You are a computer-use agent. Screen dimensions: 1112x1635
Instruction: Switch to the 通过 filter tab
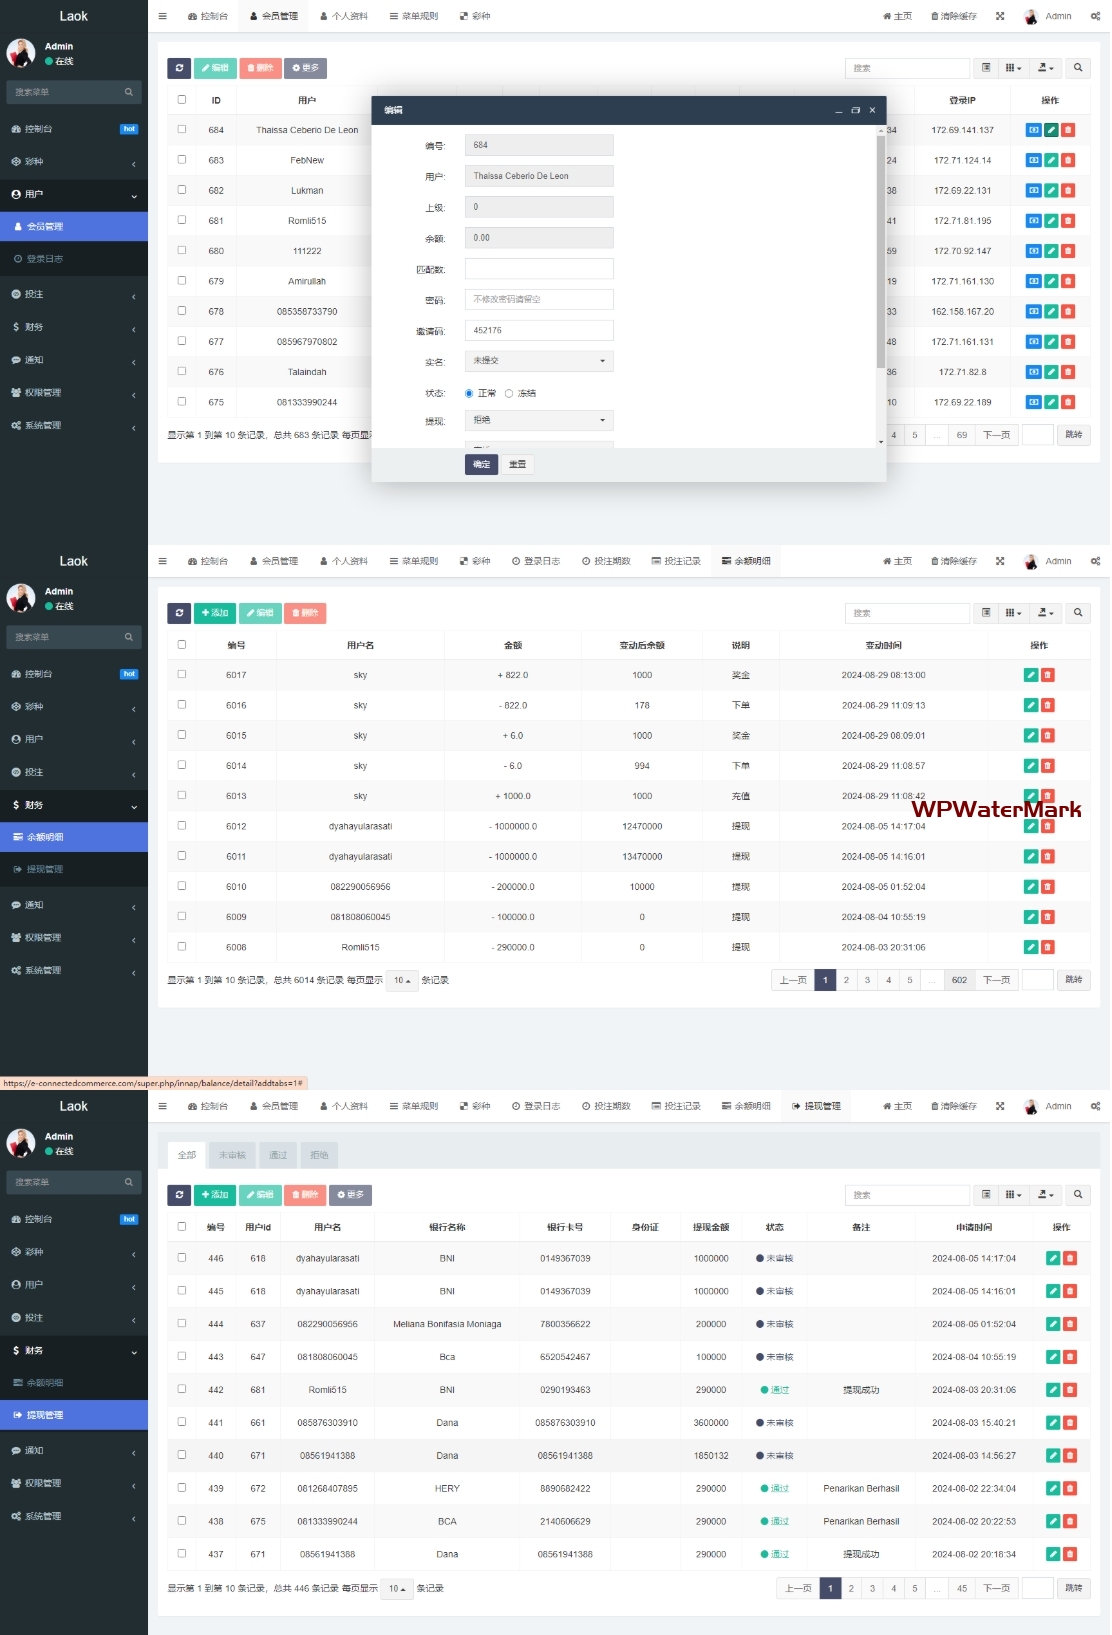pos(278,1155)
